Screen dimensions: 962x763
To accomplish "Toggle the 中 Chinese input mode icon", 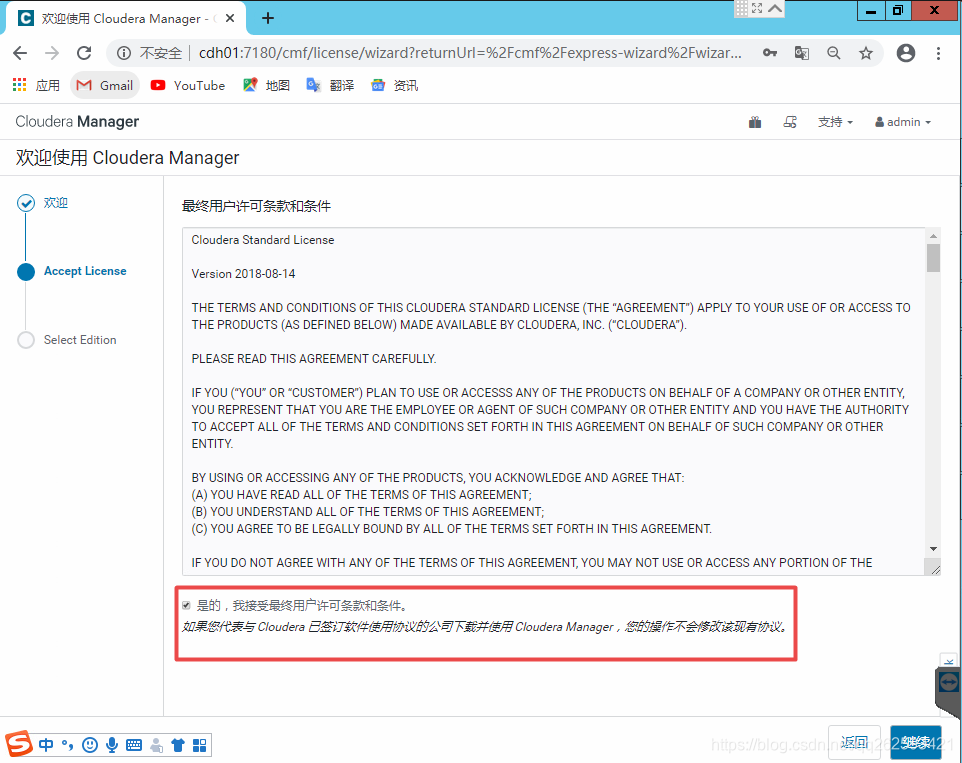I will click(46, 745).
